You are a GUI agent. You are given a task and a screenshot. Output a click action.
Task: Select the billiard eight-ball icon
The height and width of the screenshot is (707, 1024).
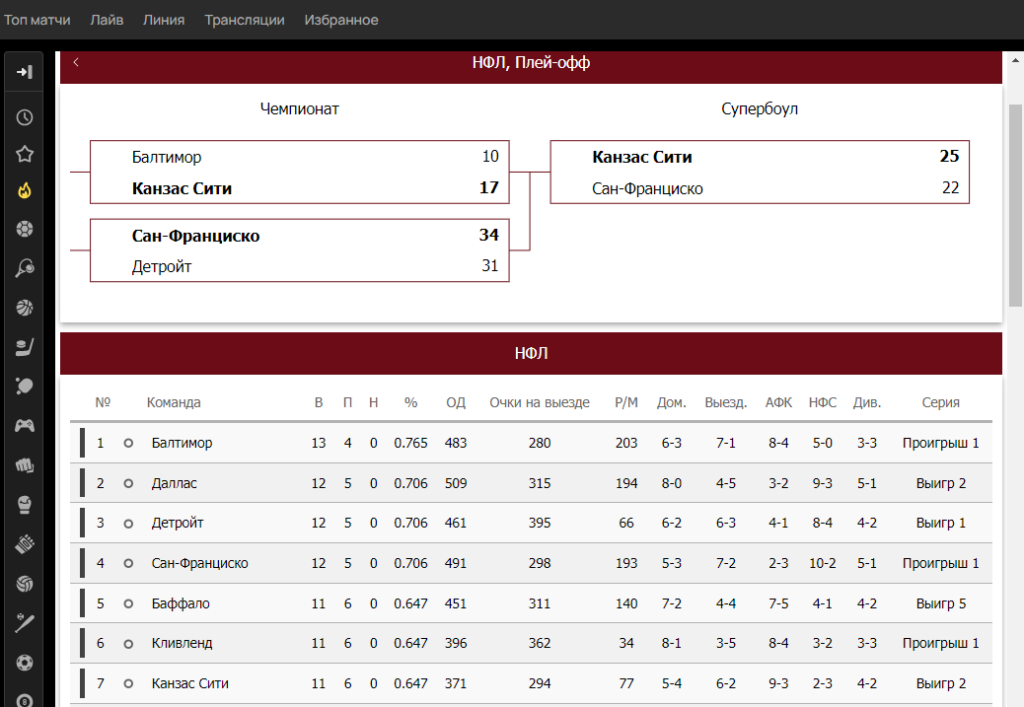24,700
